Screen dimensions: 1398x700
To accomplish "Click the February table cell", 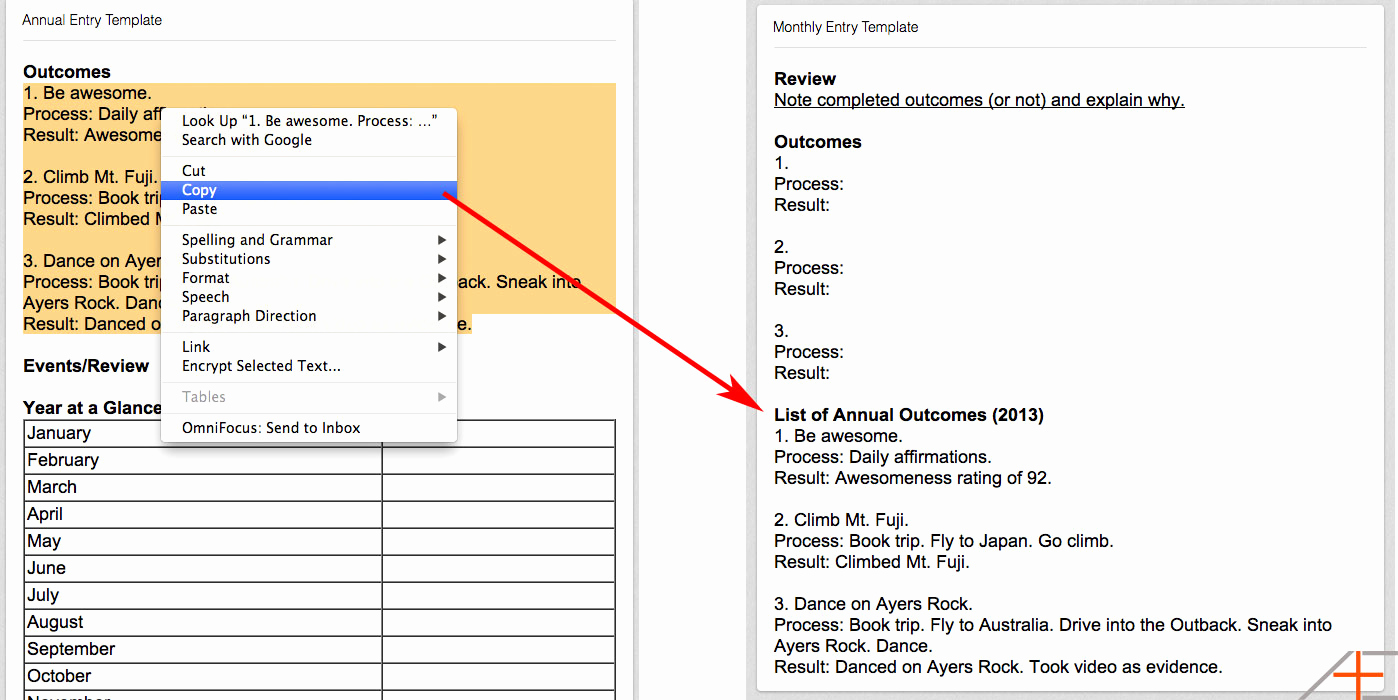I will coord(203,460).
